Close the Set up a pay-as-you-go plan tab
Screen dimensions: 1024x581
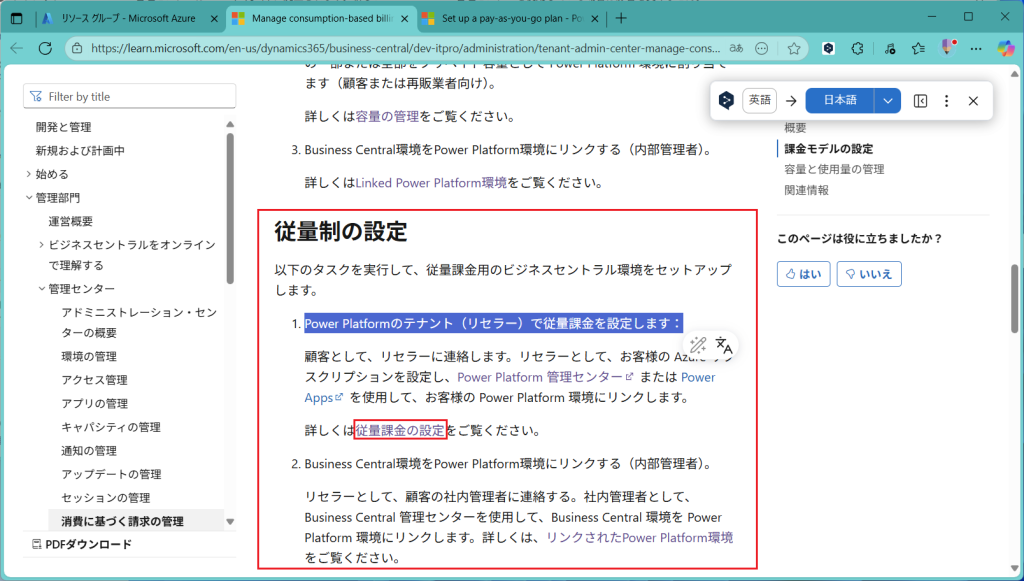(x=595, y=19)
